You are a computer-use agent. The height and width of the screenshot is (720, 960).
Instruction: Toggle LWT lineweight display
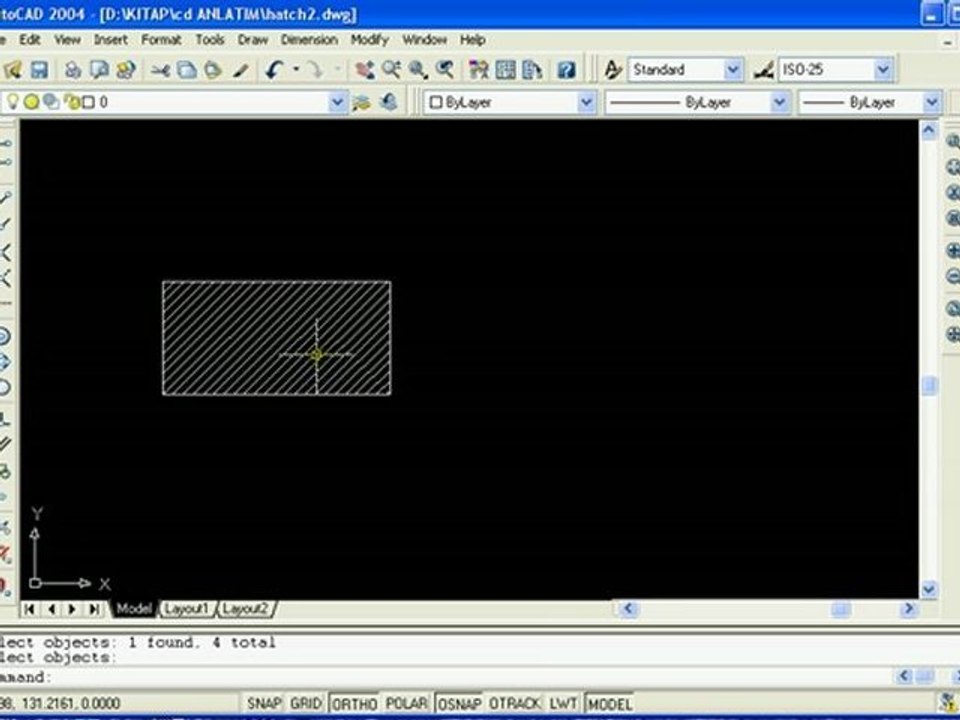[x=563, y=703]
